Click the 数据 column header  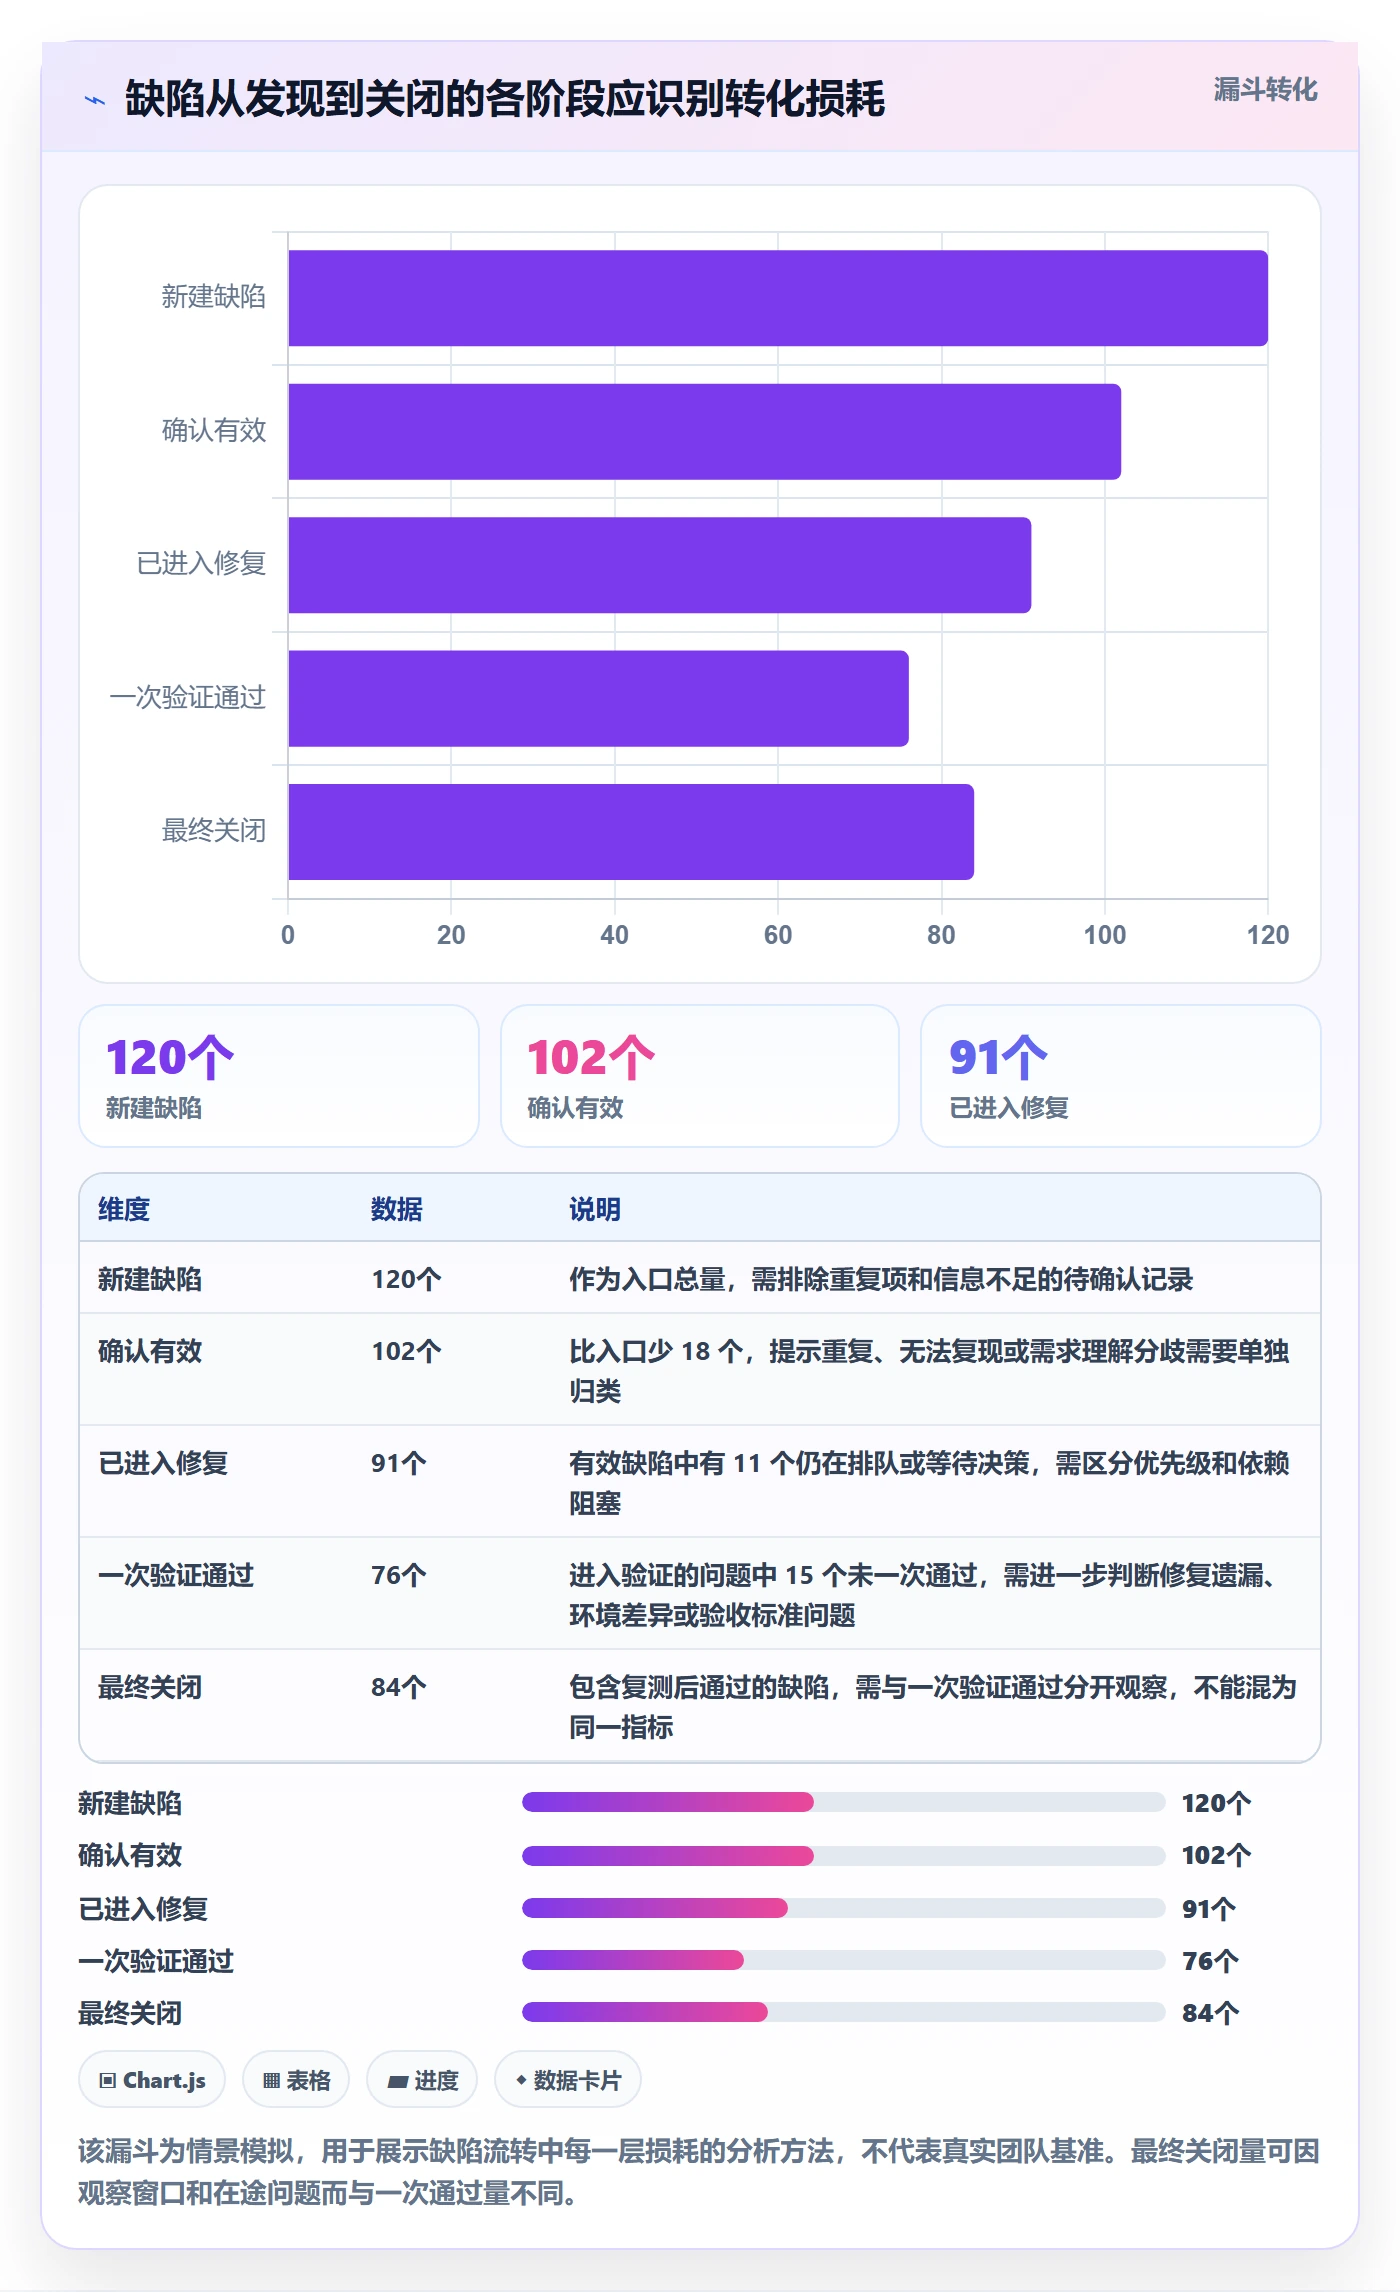397,1209
